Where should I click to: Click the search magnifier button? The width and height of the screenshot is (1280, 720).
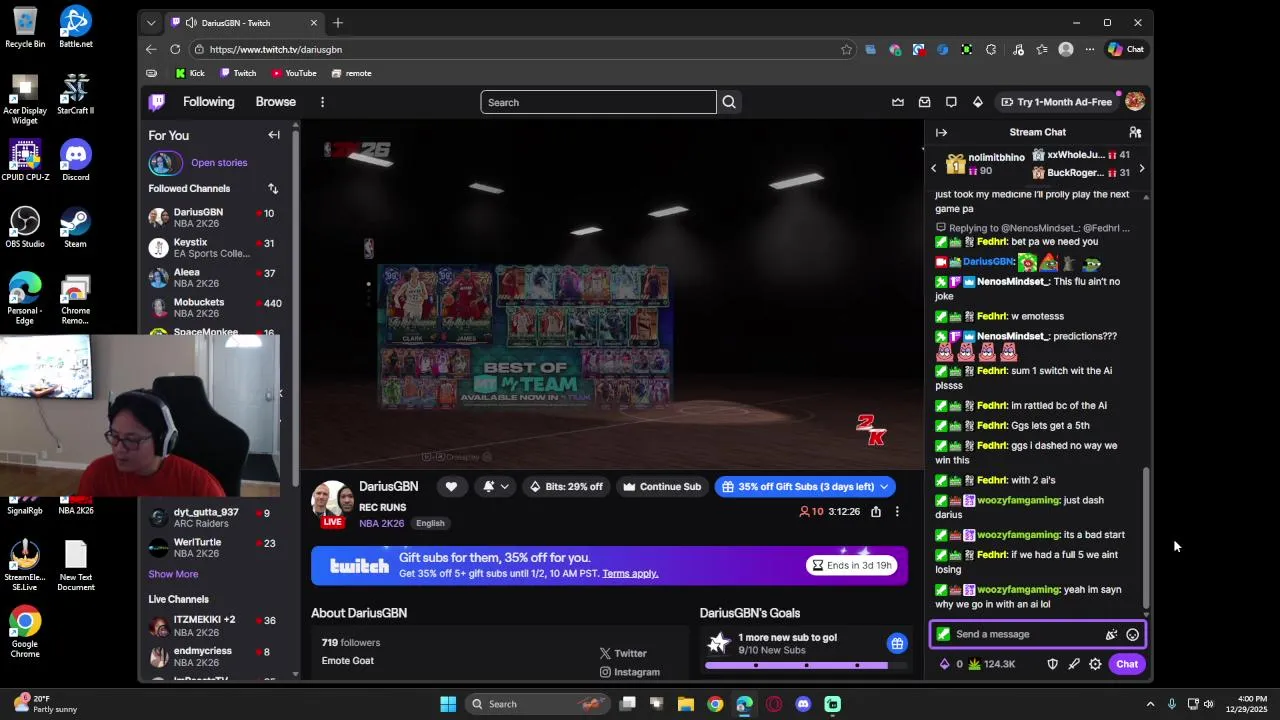729,102
